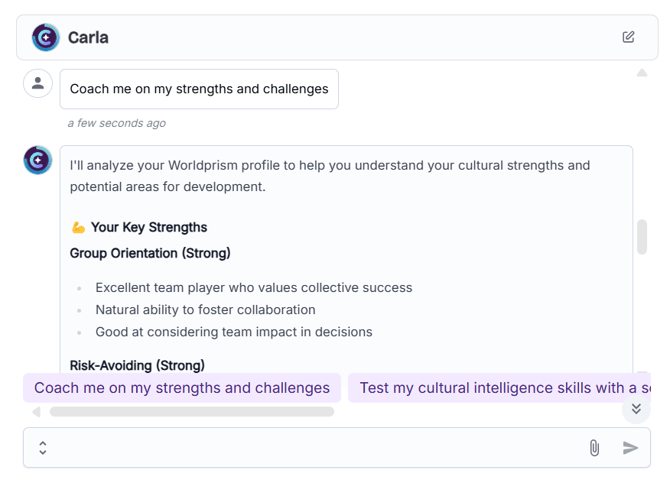Send the message with arrow icon
The width and height of the screenshot is (670, 480).
pos(630,448)
